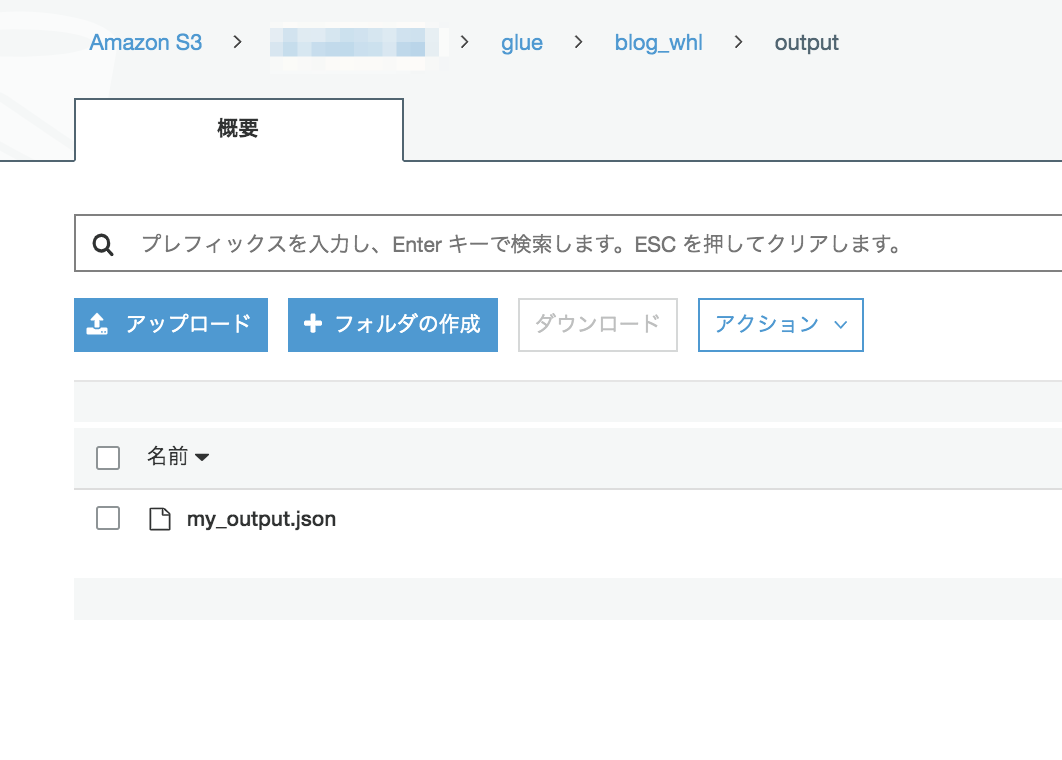Click the file document icon beside my_output.json
The height and width of the screenshot is (760, 1062).
coord(160,518)
